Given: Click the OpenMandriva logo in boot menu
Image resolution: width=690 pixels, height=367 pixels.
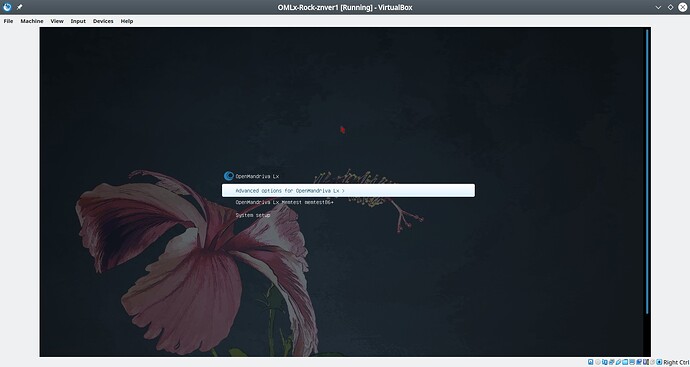Looking at the screenshot, I should (228, 176).
